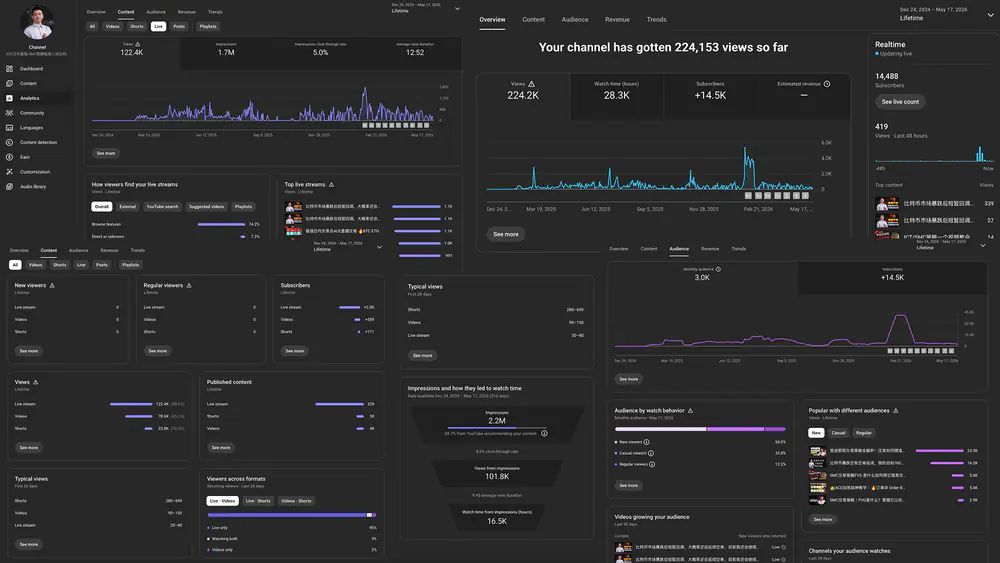Click warning triangle beside Views card with 122.4K live stream

(36, 382)
